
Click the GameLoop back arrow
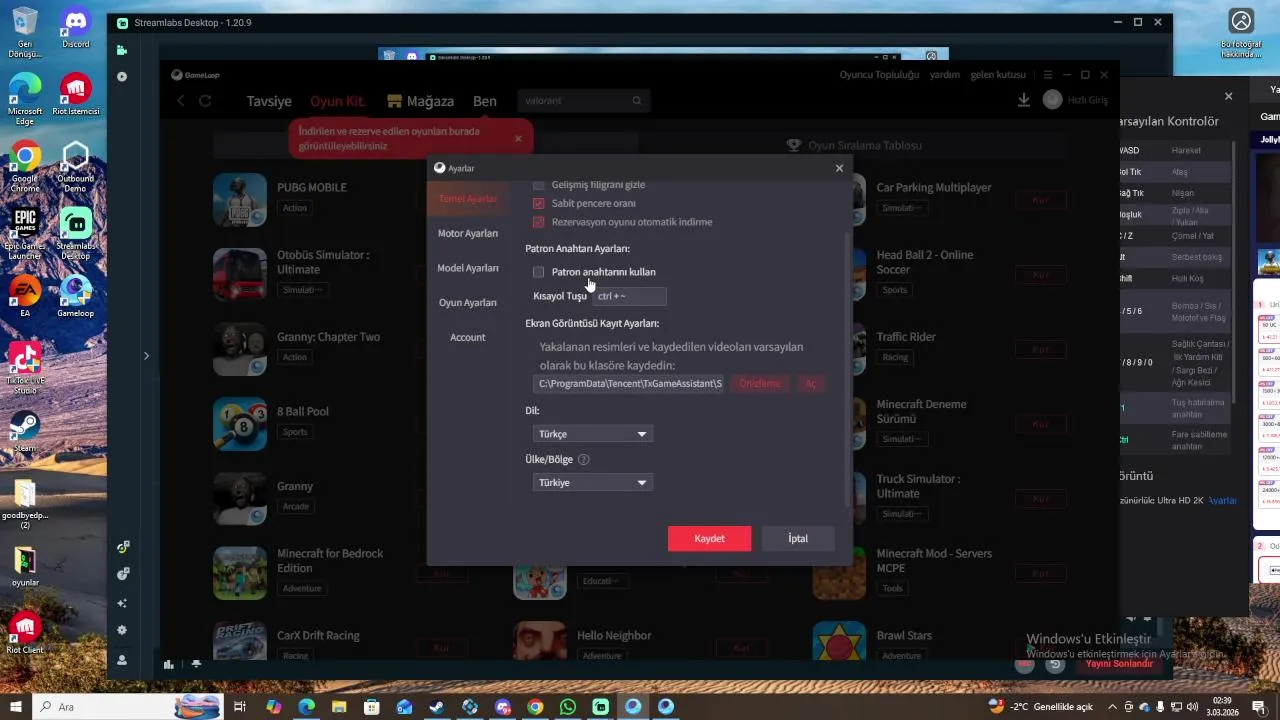(181, 100)
